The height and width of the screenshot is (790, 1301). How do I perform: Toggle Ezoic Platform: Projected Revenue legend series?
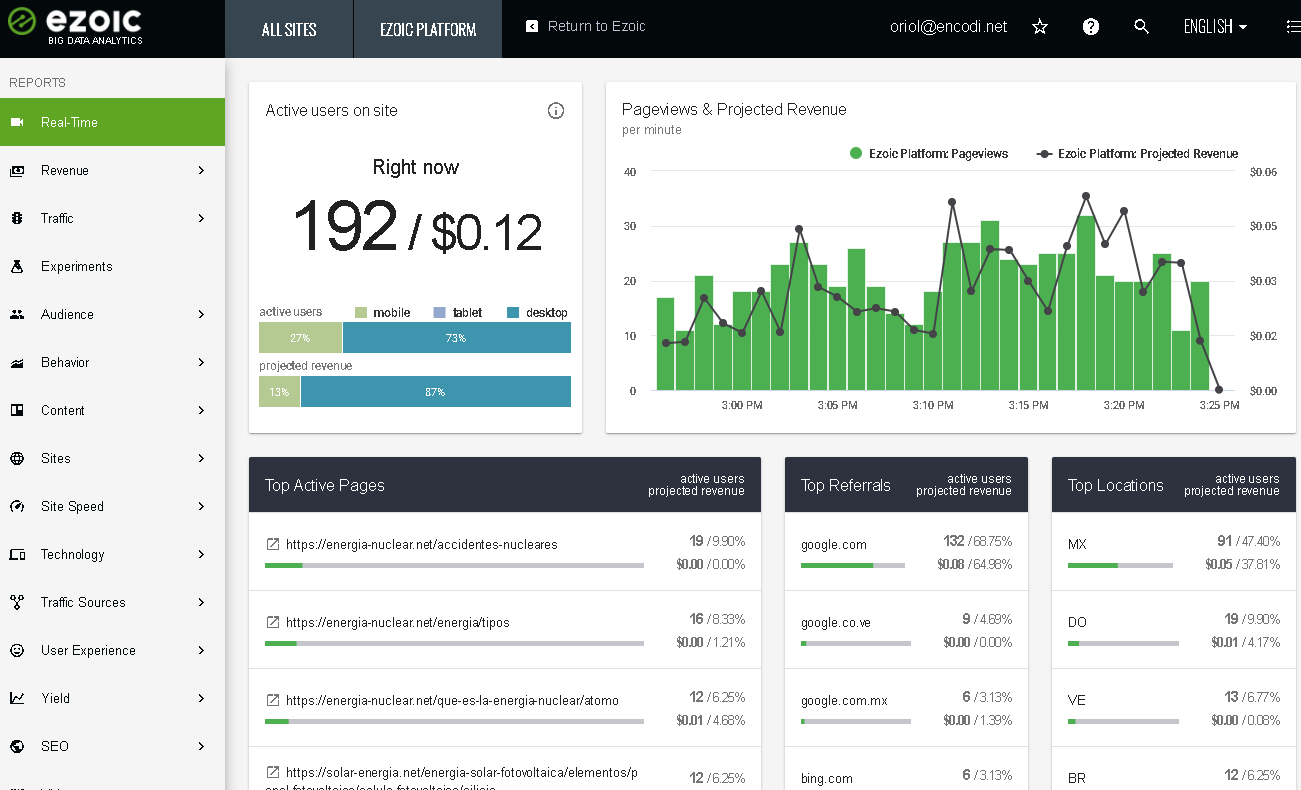click(1137, 154)
